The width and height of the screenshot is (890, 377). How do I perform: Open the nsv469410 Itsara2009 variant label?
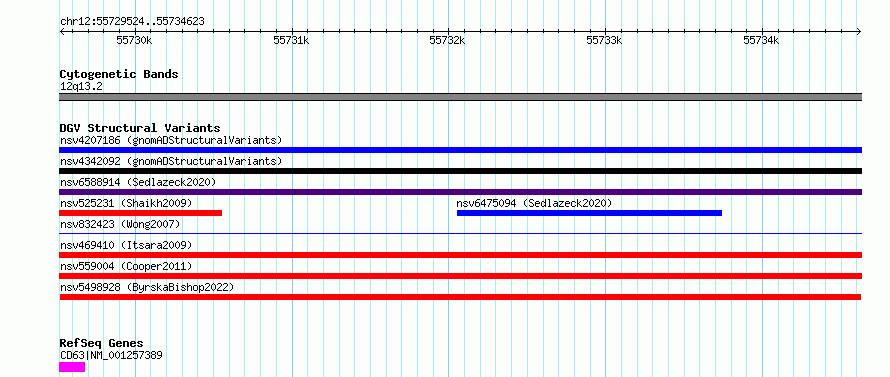point(126,245)
